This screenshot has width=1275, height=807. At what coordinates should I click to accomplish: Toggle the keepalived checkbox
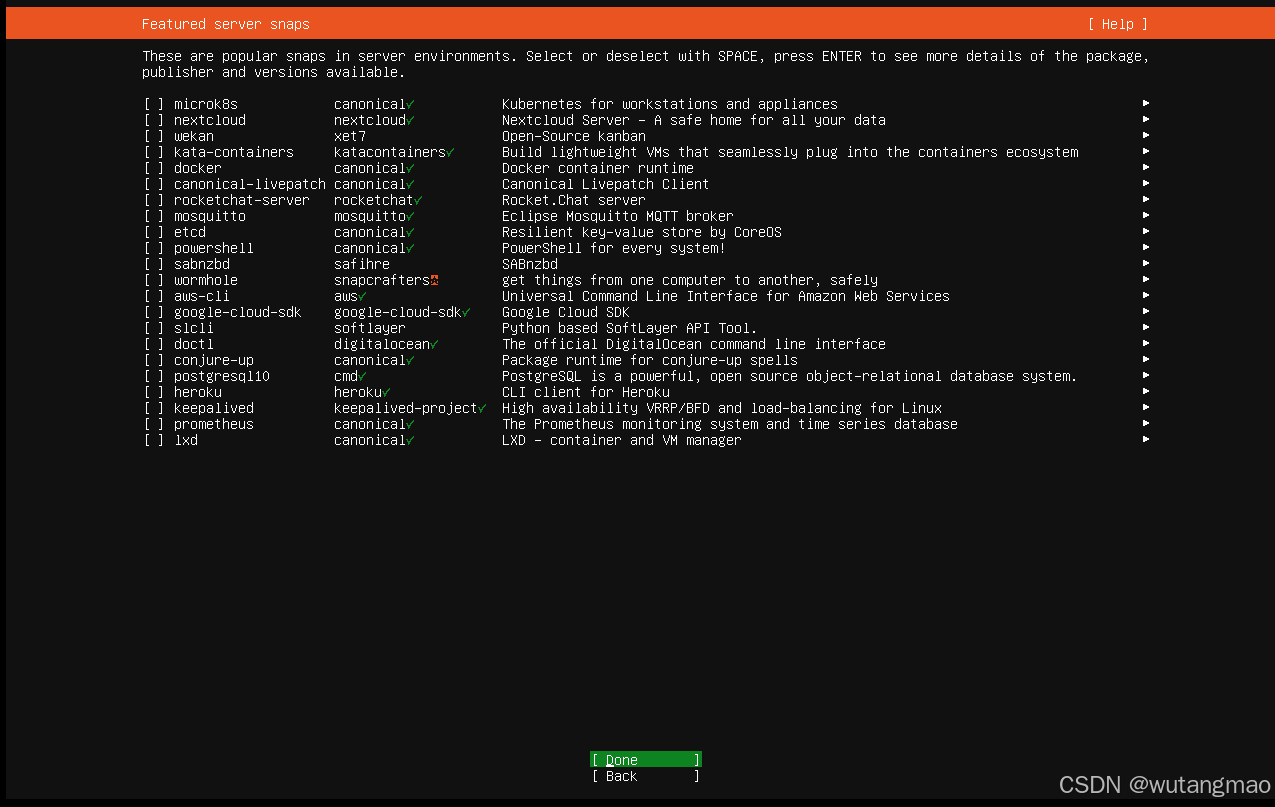pos(153,408)
